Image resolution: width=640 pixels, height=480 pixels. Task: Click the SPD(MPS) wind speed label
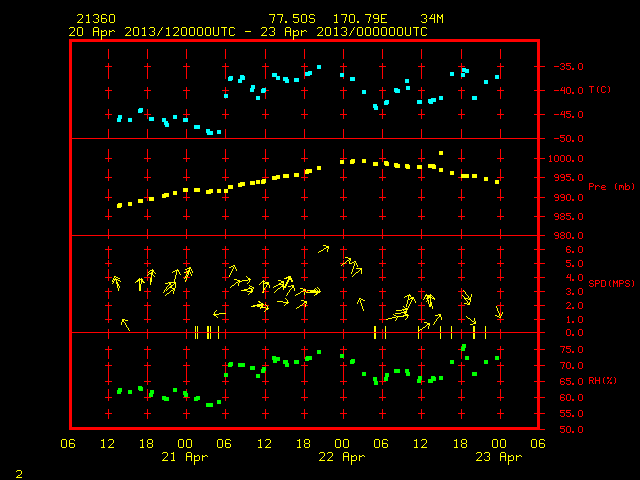point(611,283)
